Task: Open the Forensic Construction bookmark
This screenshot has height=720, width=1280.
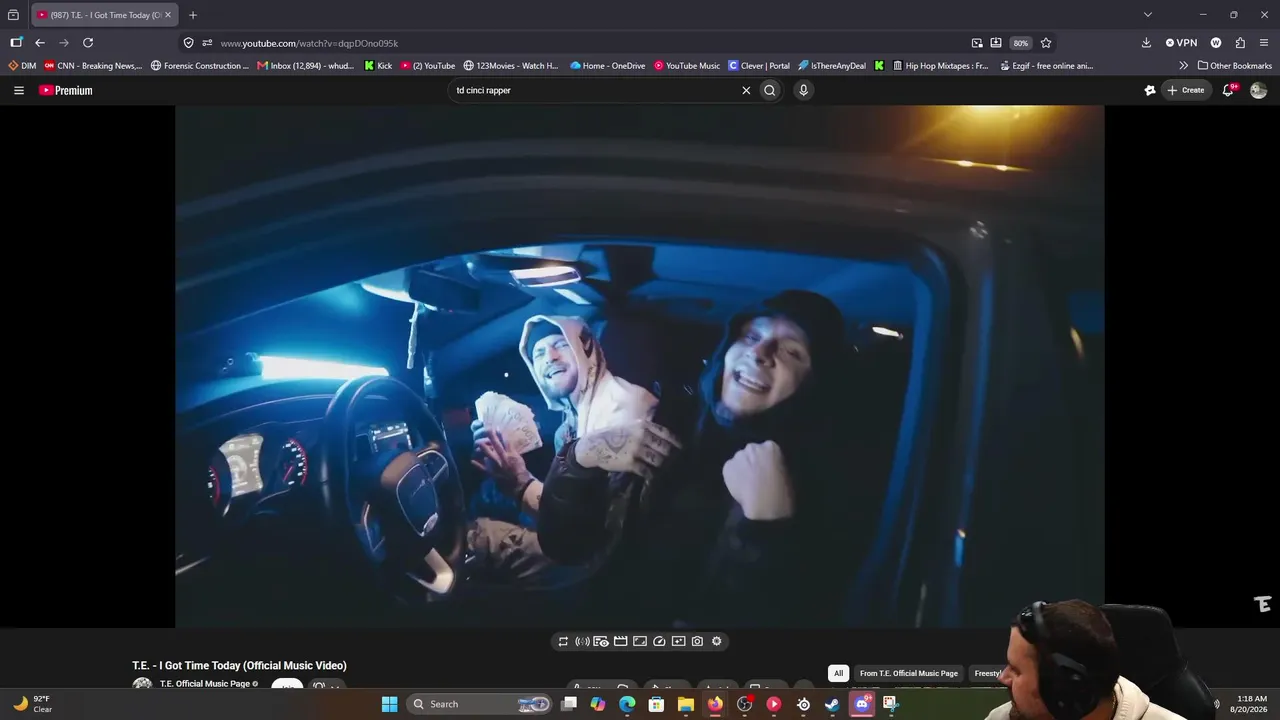Action: point(200,66)
